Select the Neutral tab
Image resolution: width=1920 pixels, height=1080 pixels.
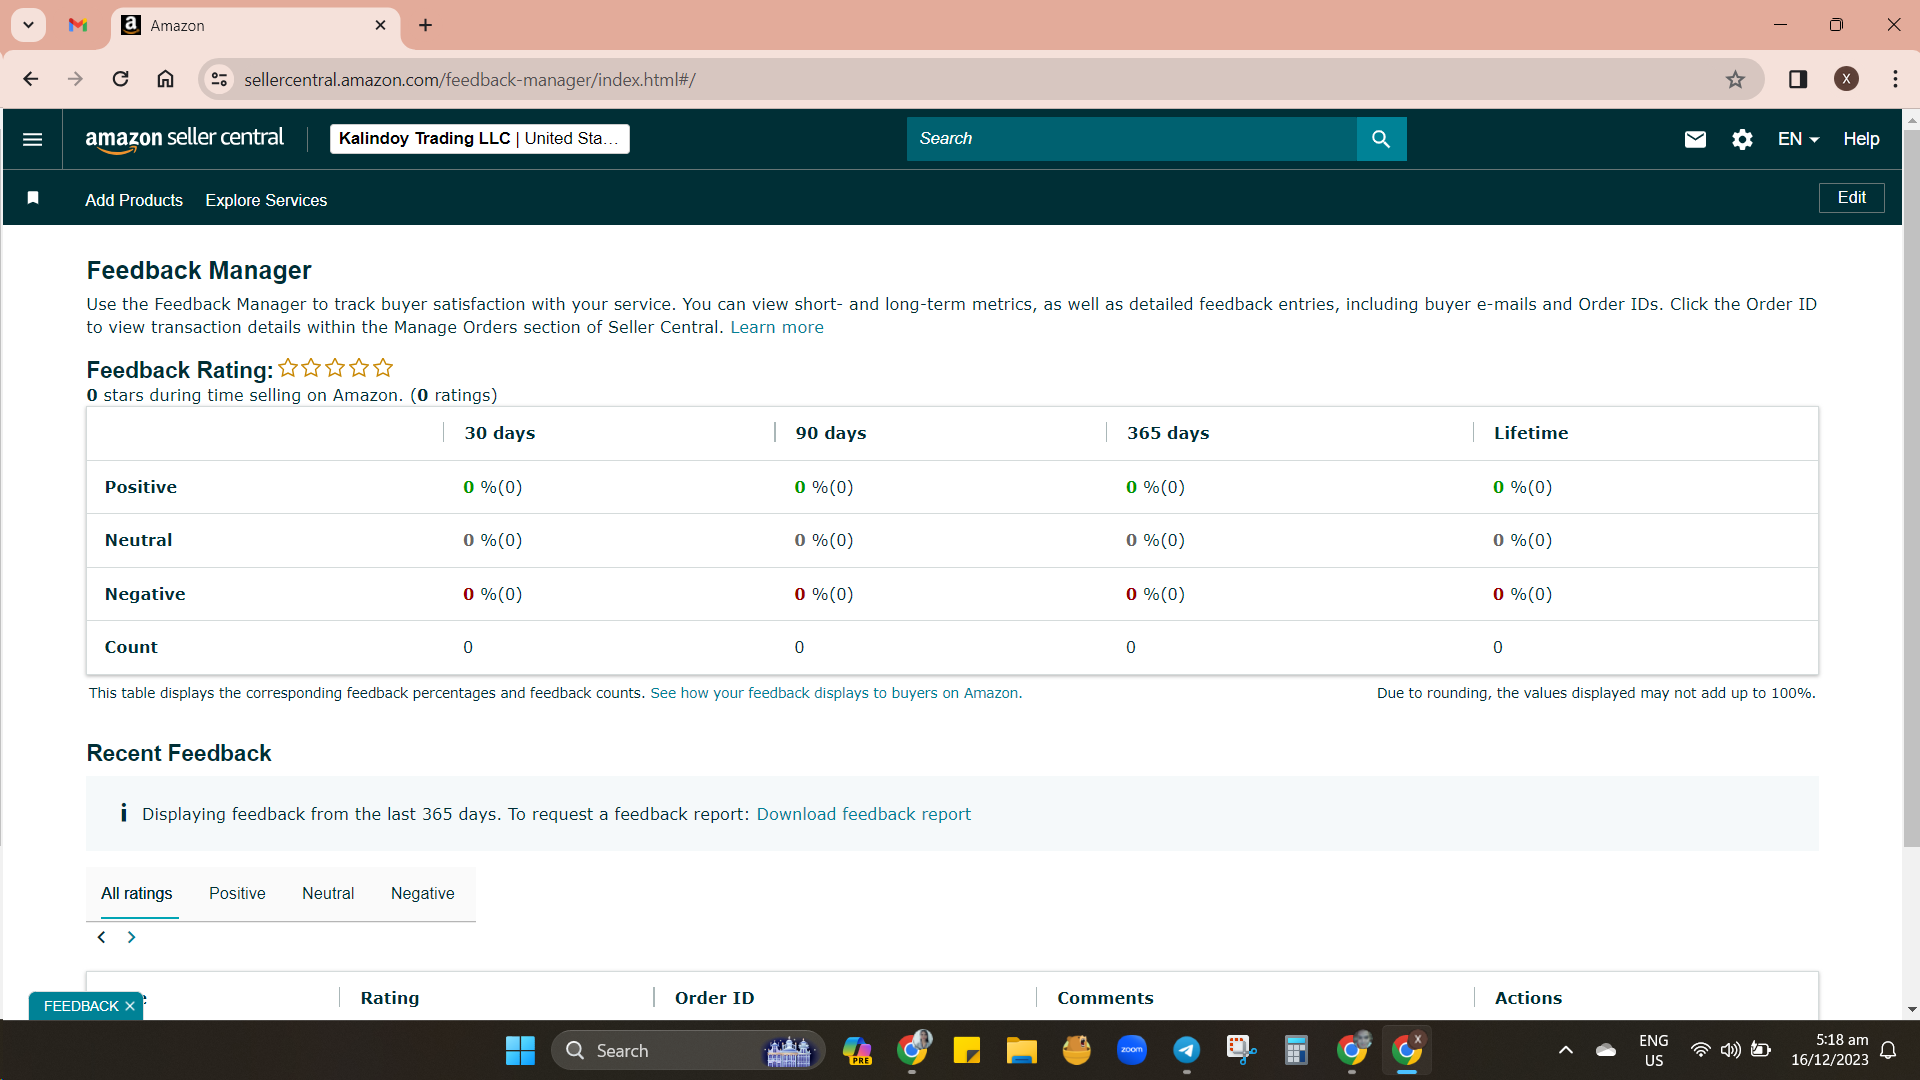328,893
